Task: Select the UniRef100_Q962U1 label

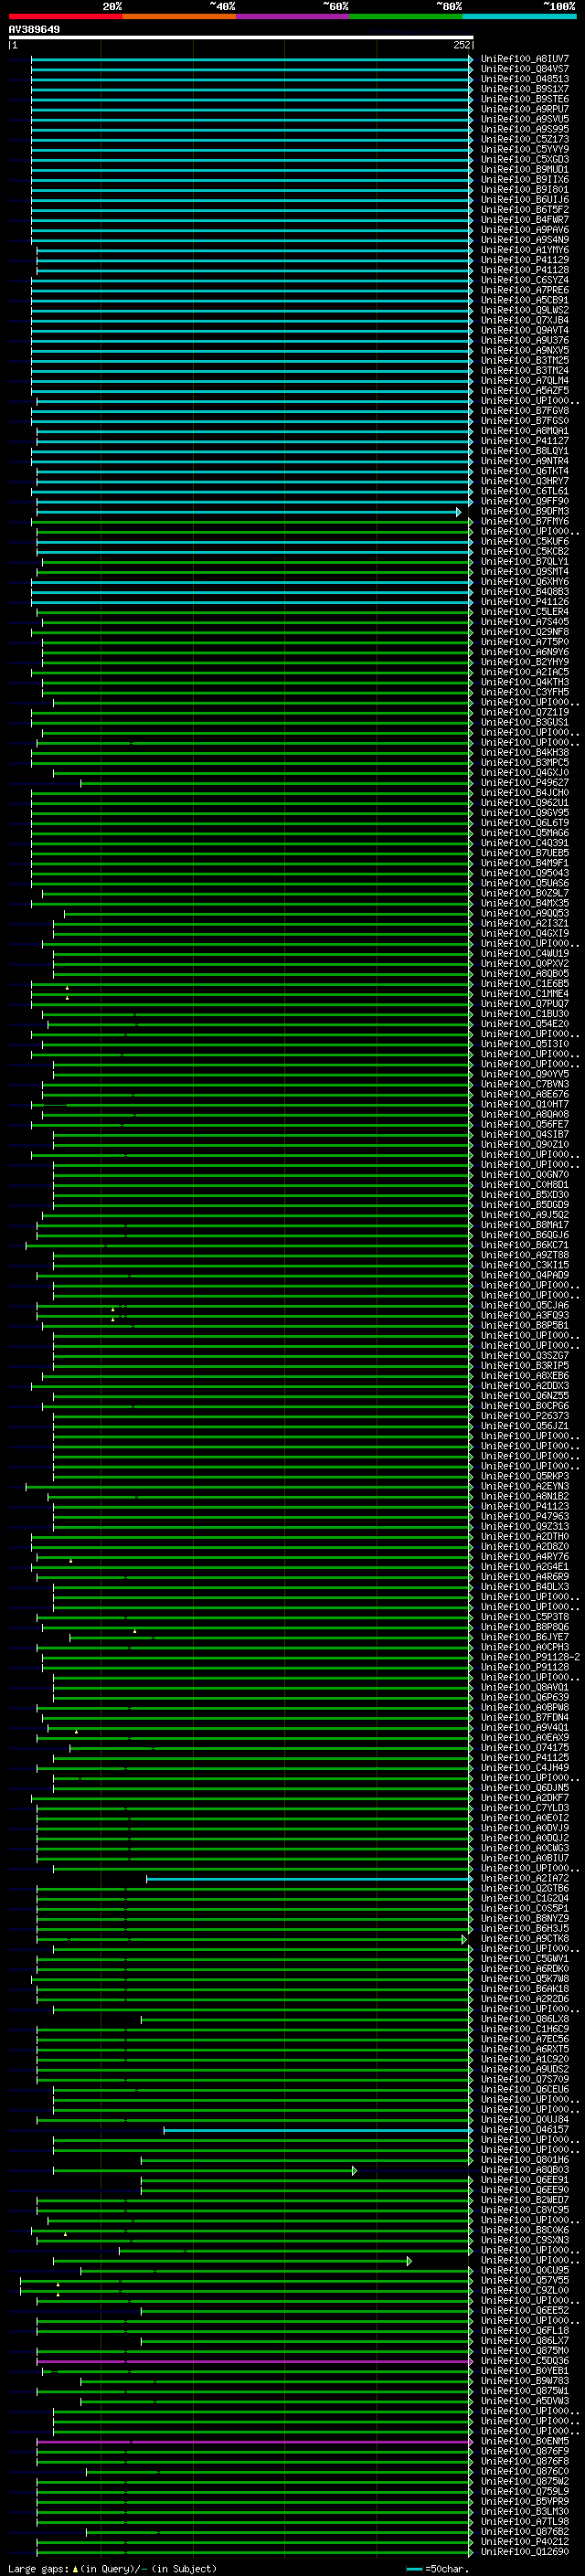Action: [x=524, y=803]
